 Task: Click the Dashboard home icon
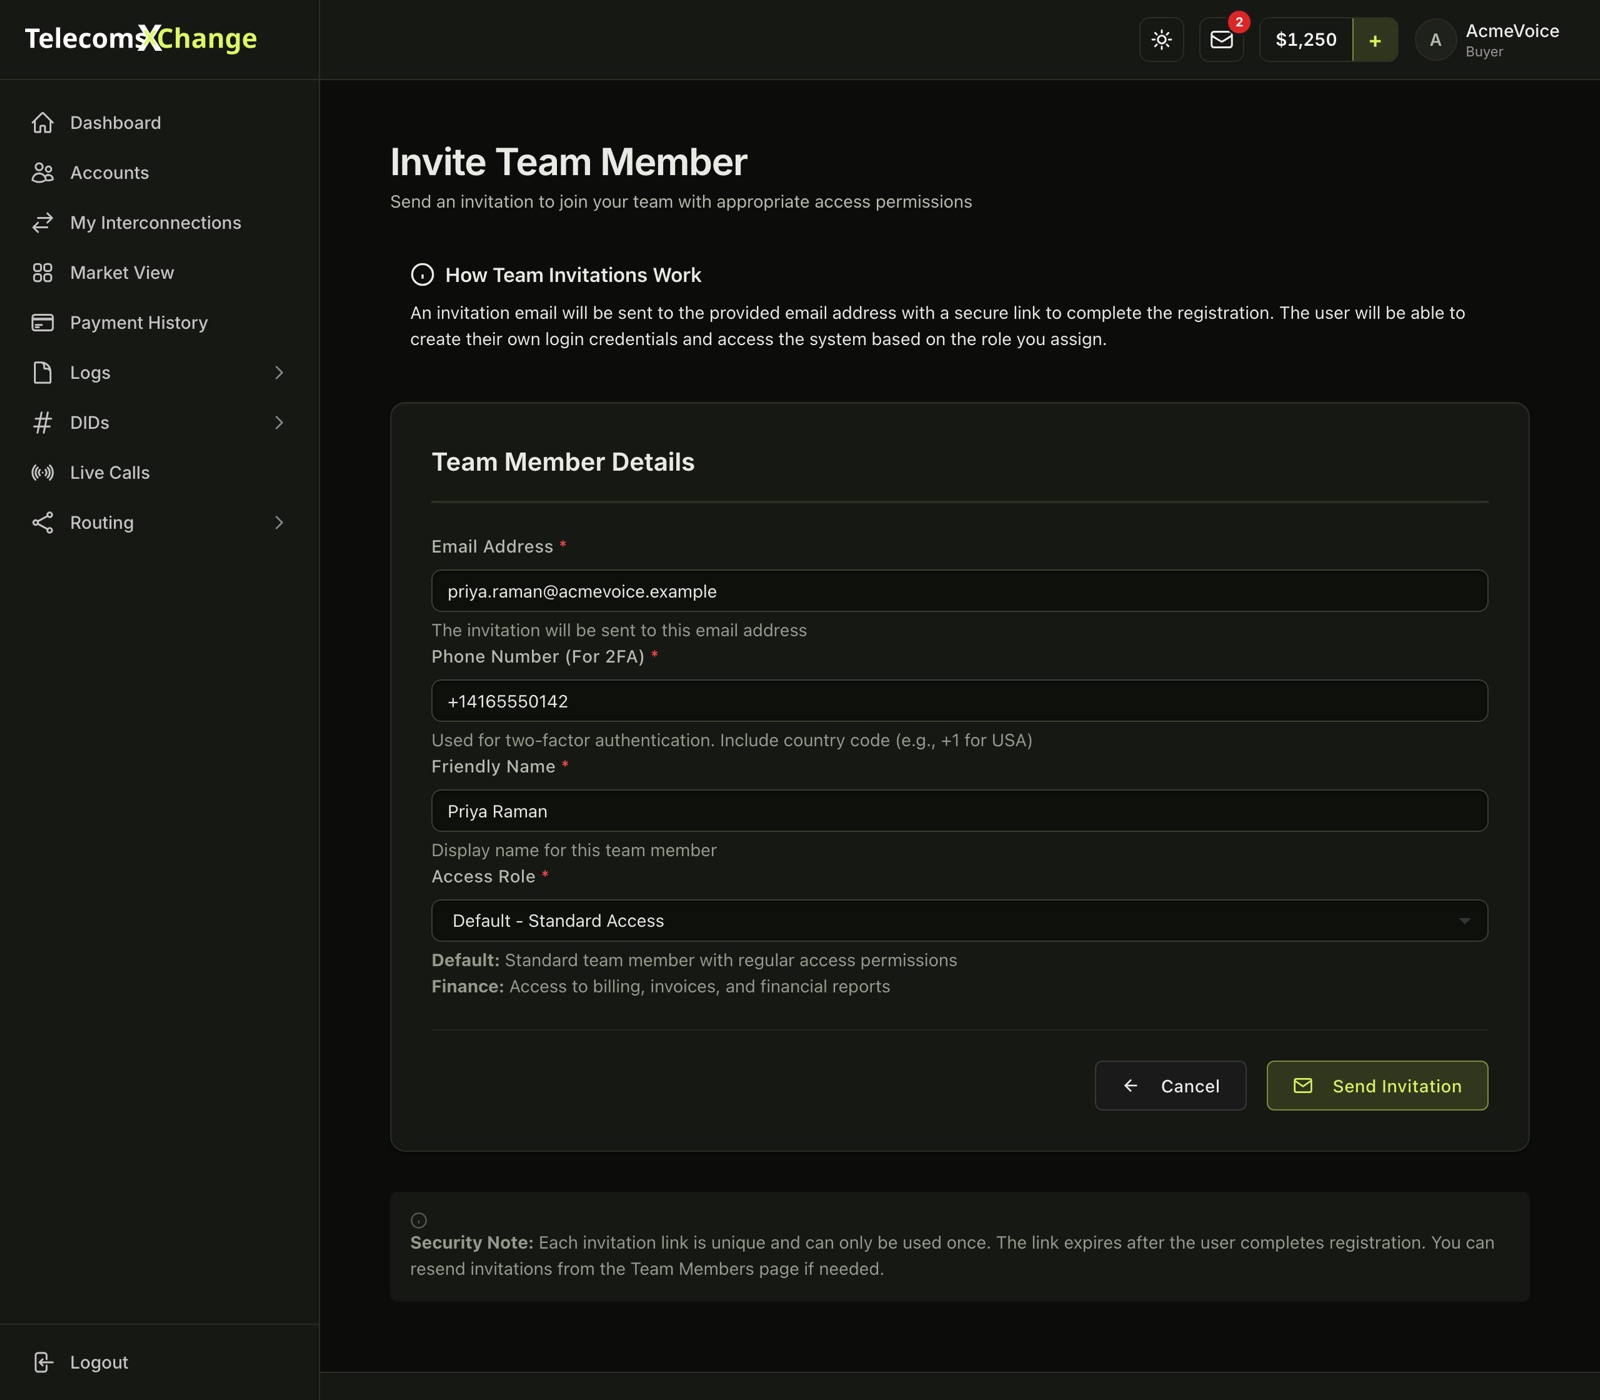[x=42, y=123]
